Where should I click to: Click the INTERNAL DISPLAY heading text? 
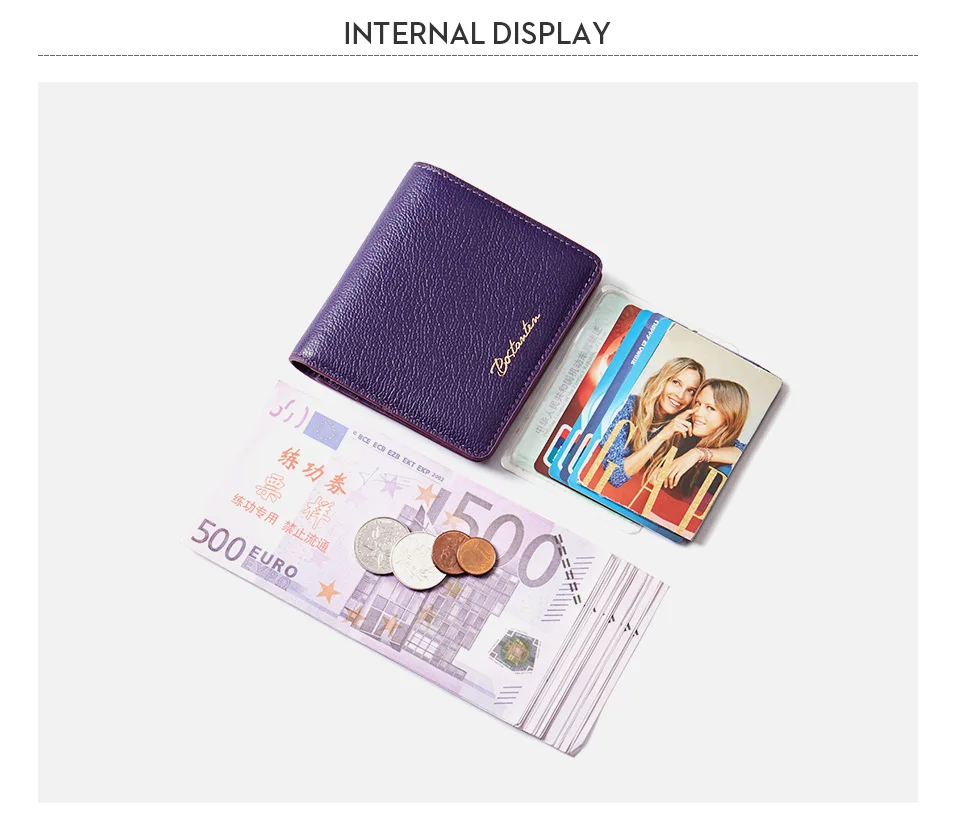[477, 34]
